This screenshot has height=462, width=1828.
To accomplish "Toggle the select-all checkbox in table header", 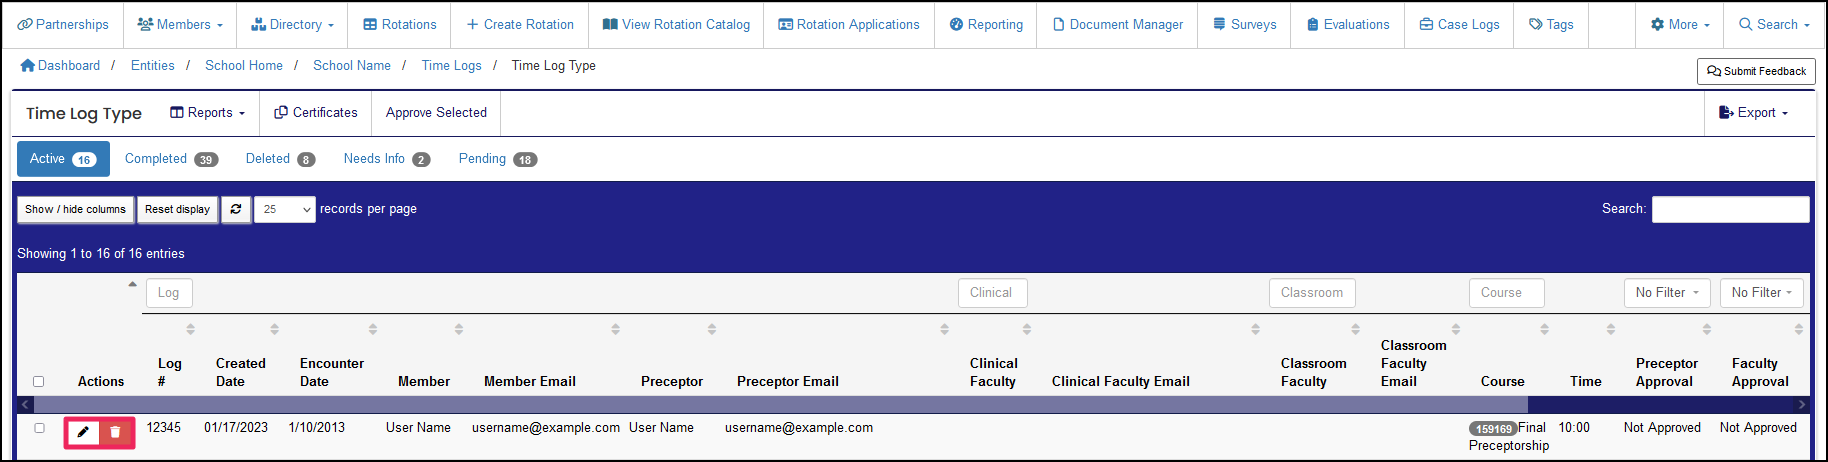I will coord(39,381).
